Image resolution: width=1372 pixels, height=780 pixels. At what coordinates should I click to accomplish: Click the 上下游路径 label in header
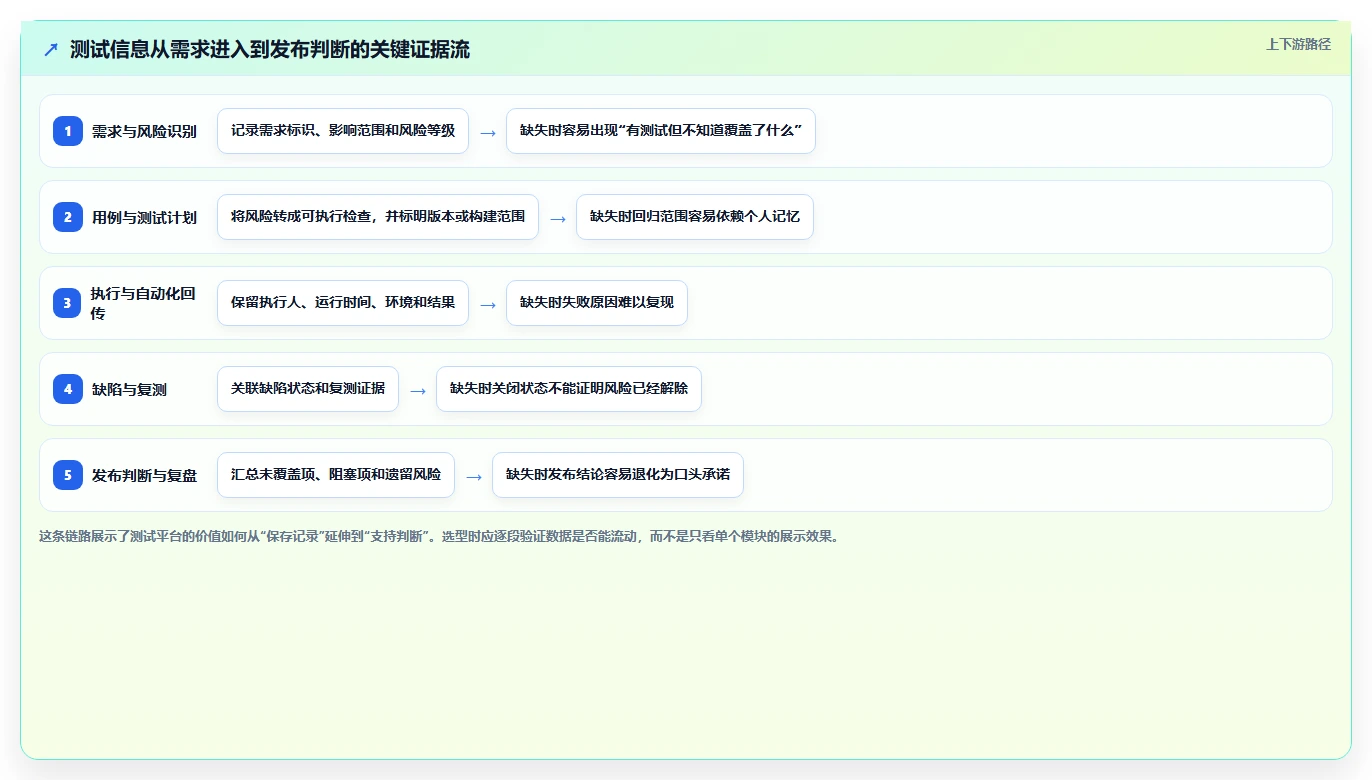point(1298,44)
